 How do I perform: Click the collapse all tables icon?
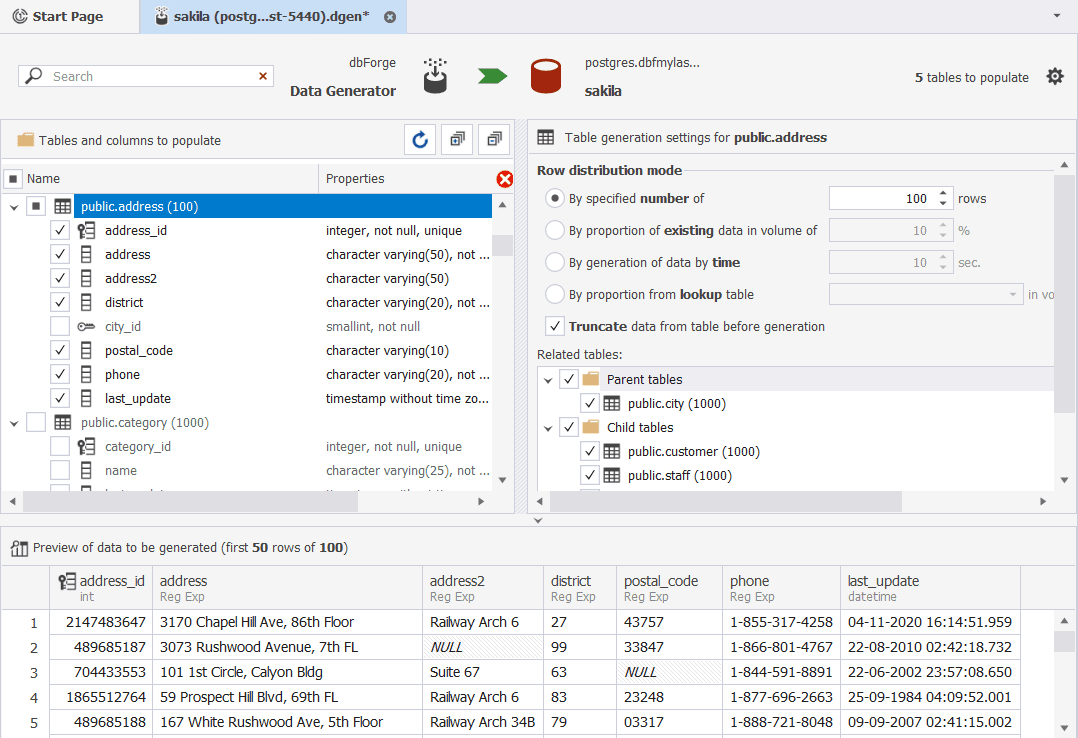pos(494,140)
